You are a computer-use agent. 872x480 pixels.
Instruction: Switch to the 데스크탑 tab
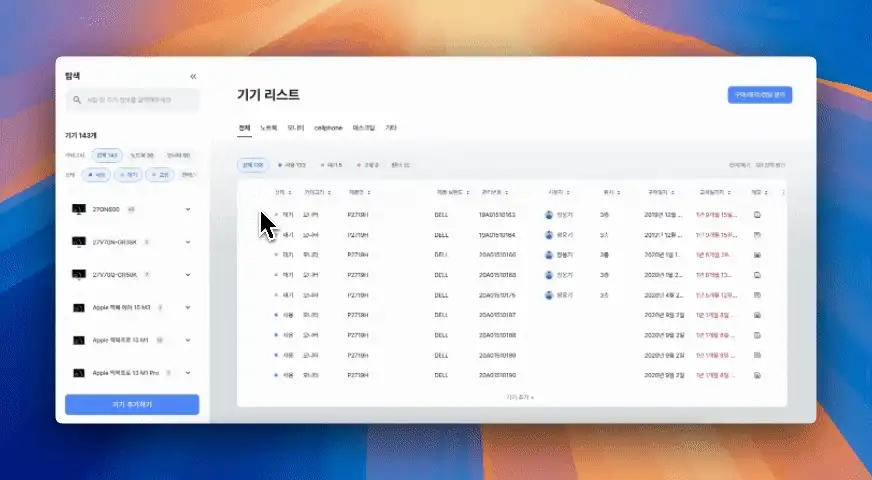tap(364, 128)
